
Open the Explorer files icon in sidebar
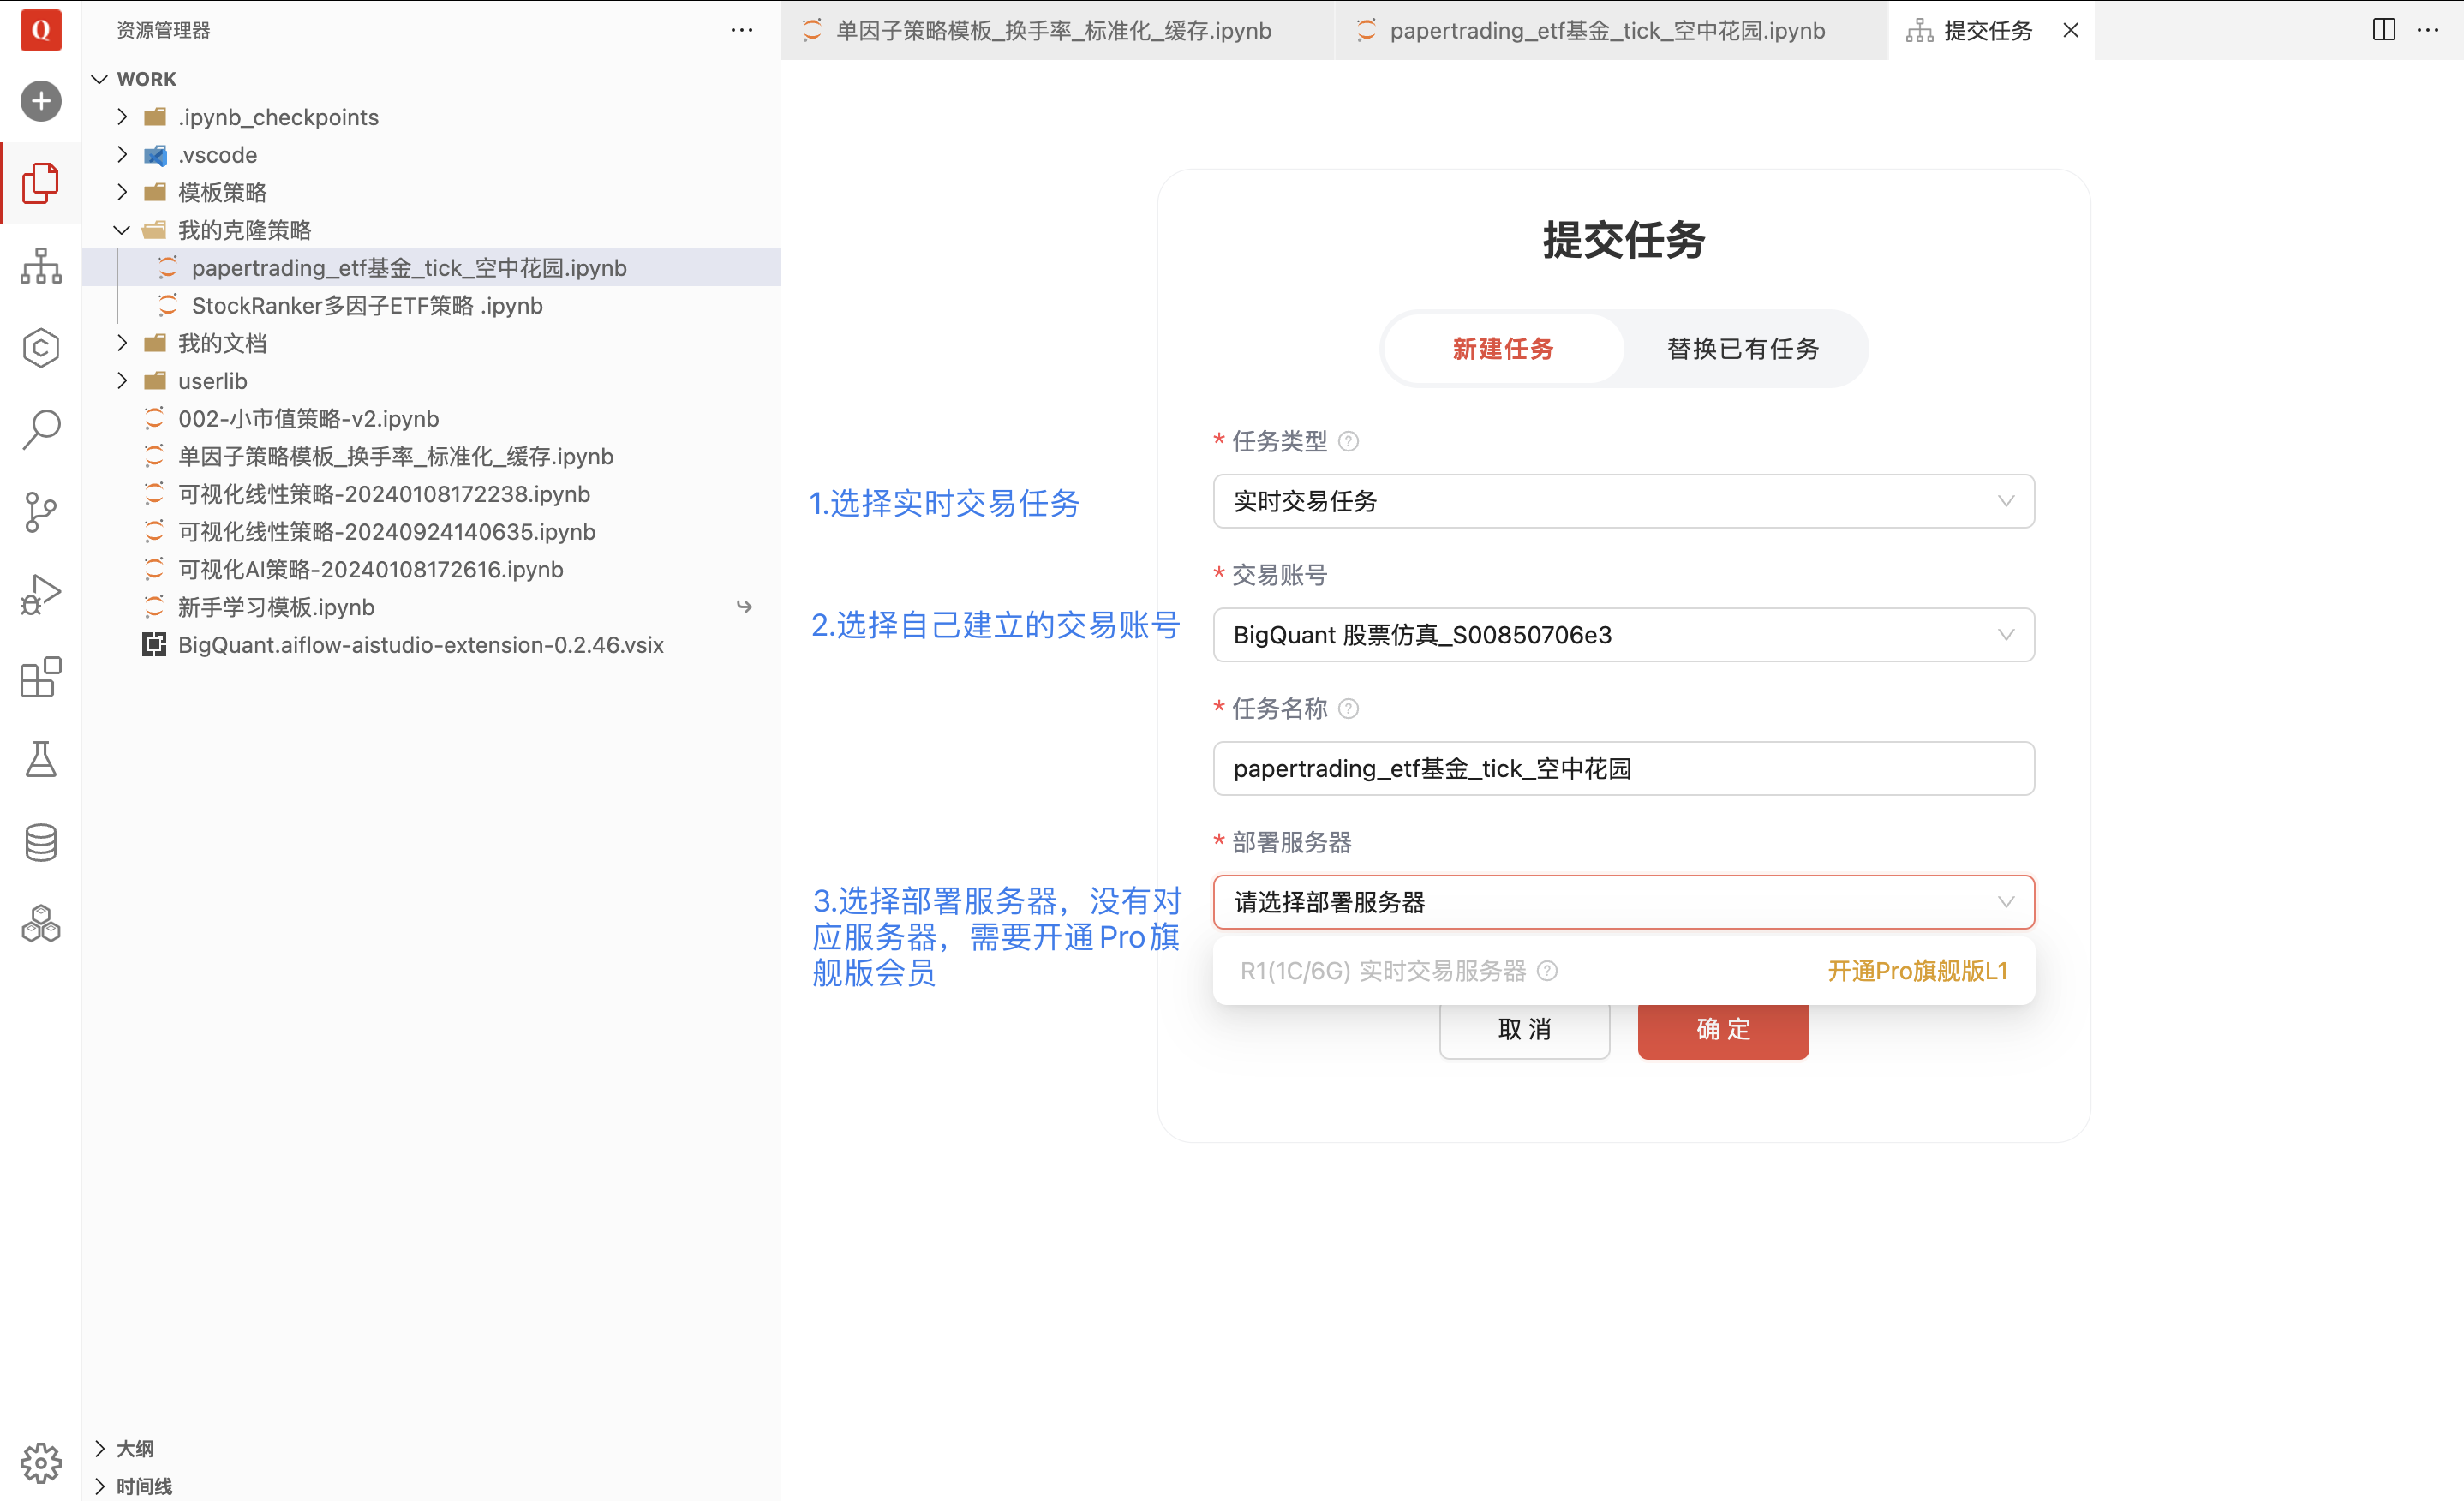[x=40, y=183]
